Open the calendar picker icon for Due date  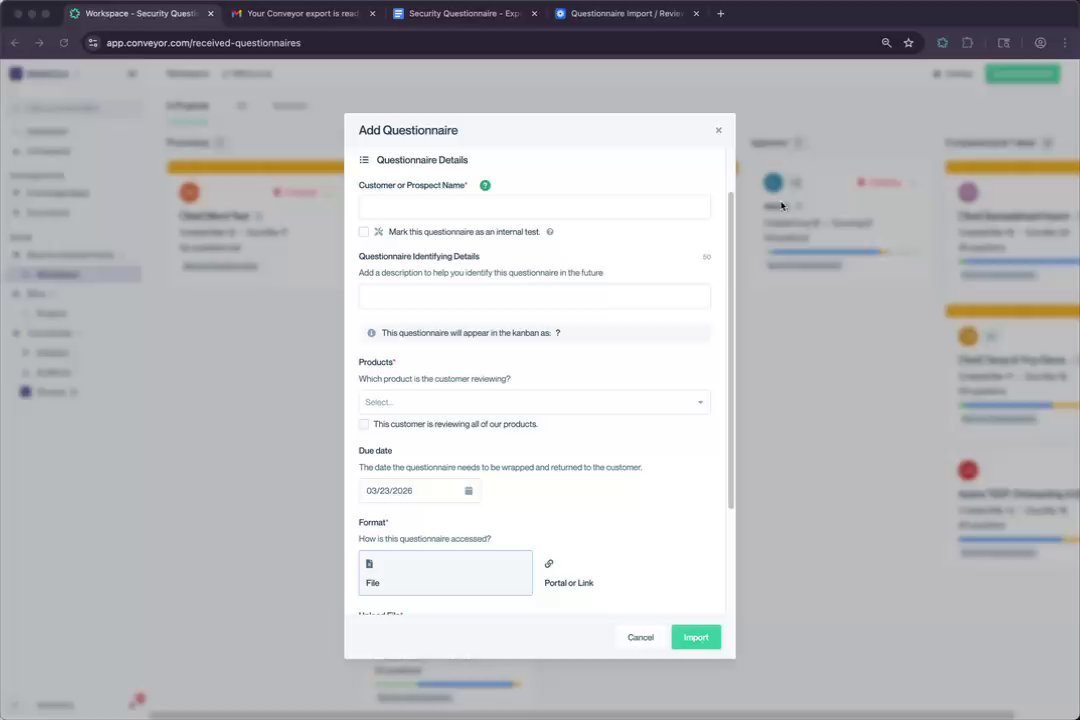pyautogui.click(x=468, y=491)
